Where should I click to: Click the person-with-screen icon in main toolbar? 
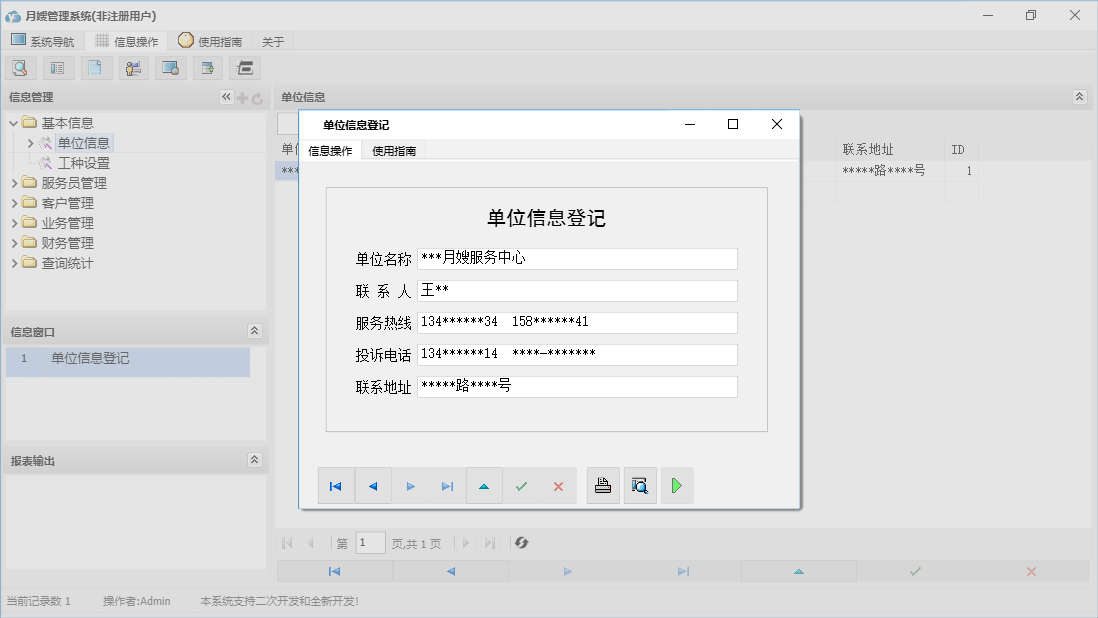tap(133, 68)
